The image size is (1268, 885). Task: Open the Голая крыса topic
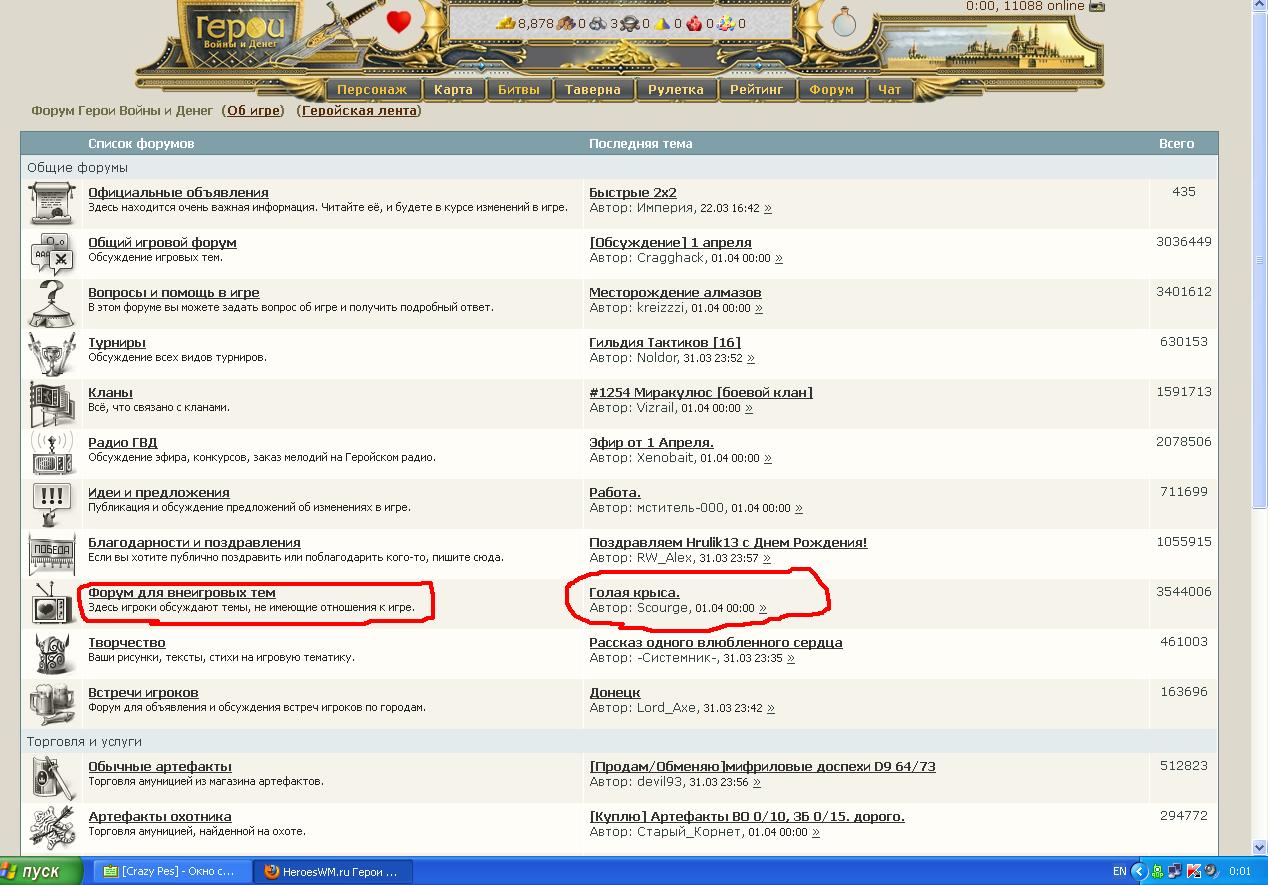(634, 592)
